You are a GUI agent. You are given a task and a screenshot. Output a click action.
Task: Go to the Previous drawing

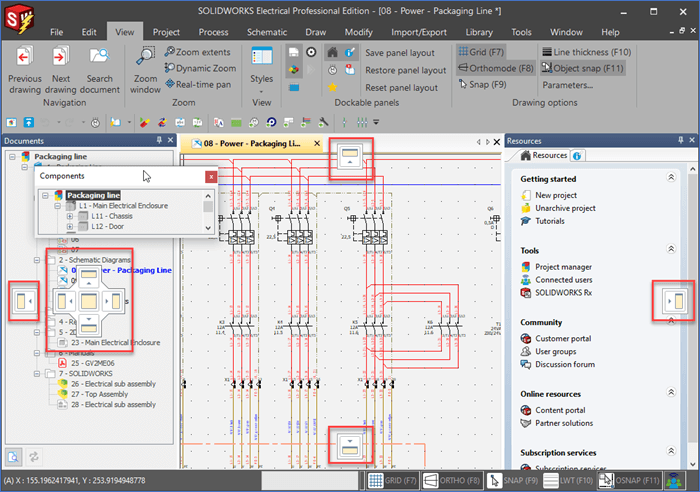tap(24, 71)
